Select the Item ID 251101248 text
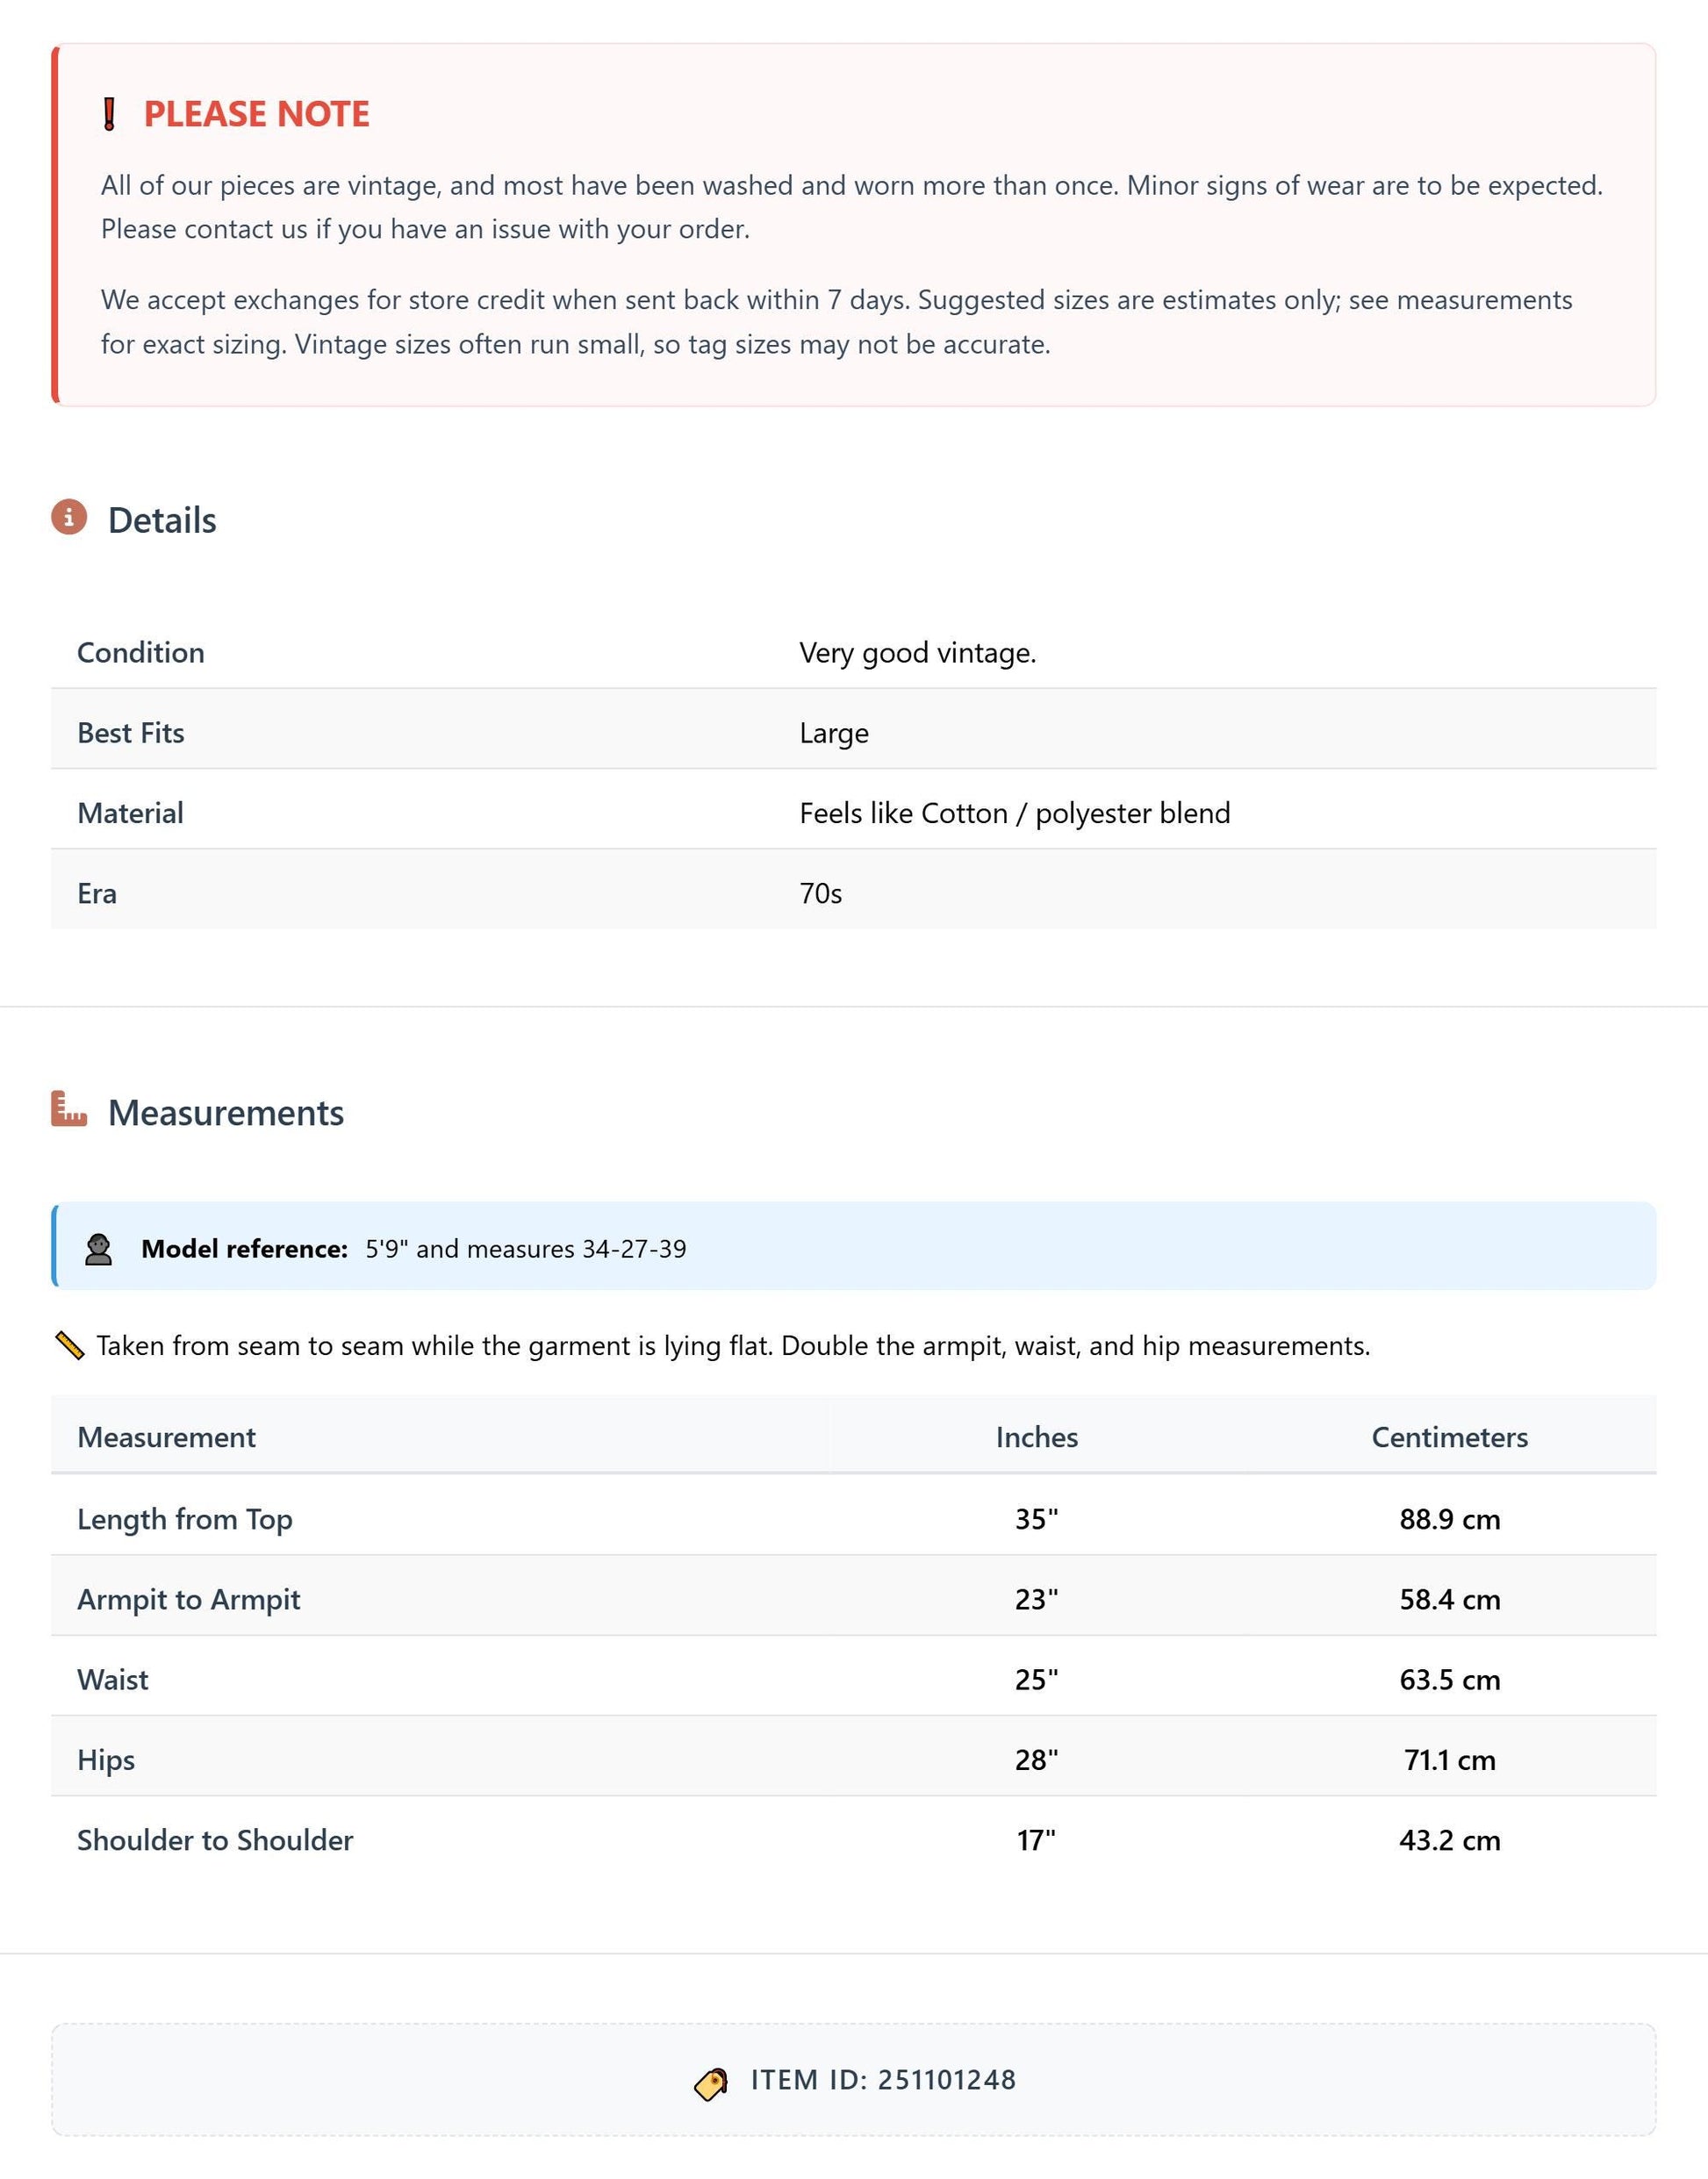Screen dimensions: 1708x2179 (x=883, y=2080)
